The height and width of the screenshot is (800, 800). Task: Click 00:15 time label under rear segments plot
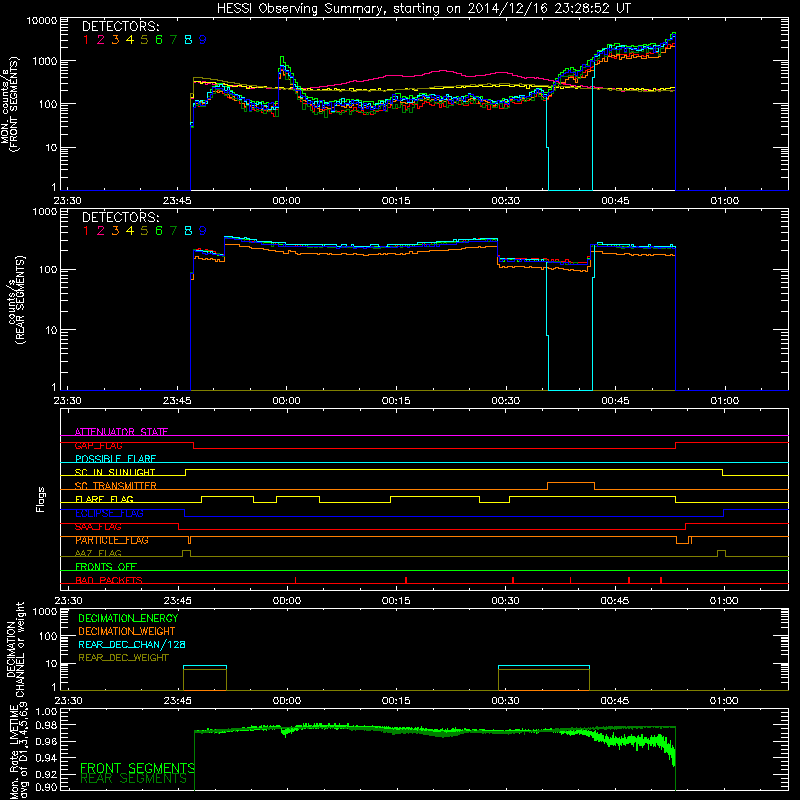pos(396,401)
